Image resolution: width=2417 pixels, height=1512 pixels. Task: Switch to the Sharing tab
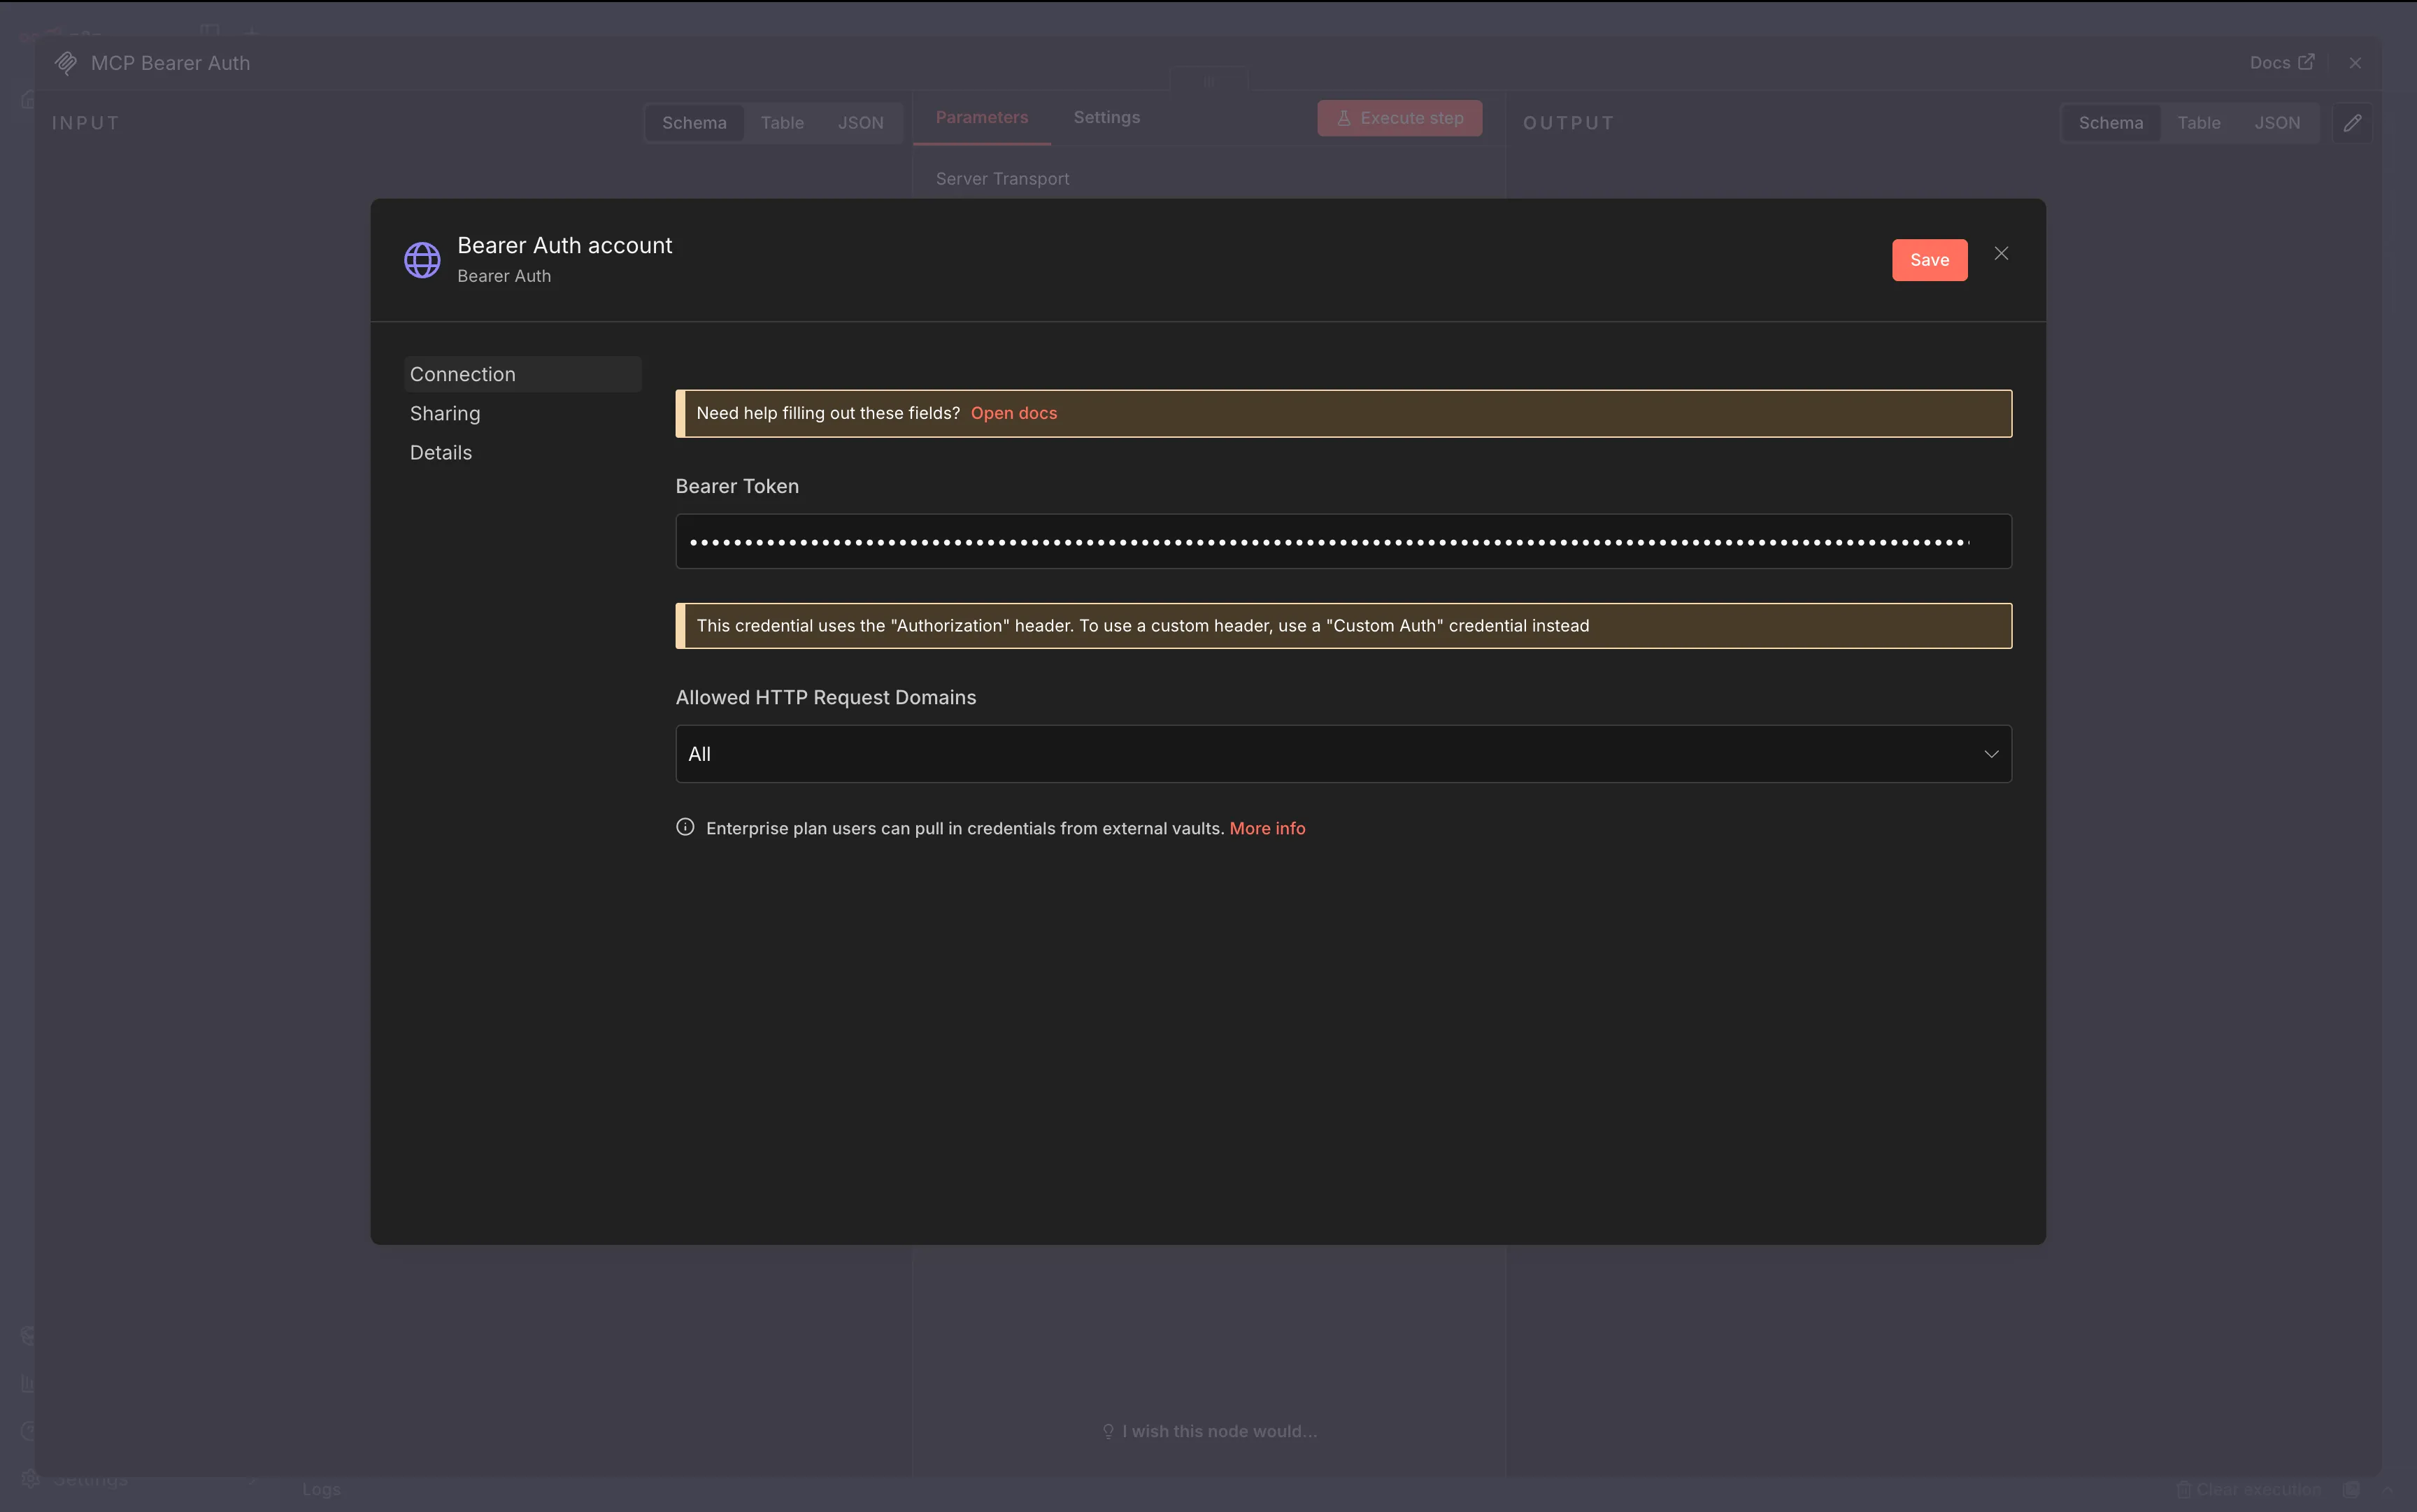(445, 413)
